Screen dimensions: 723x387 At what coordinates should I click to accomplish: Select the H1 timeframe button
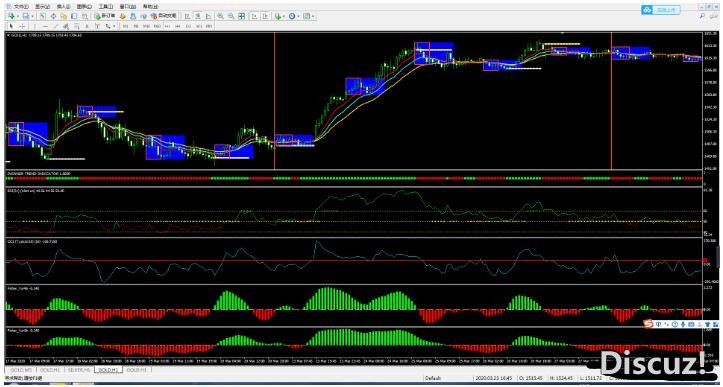click(x=167, y=26)
